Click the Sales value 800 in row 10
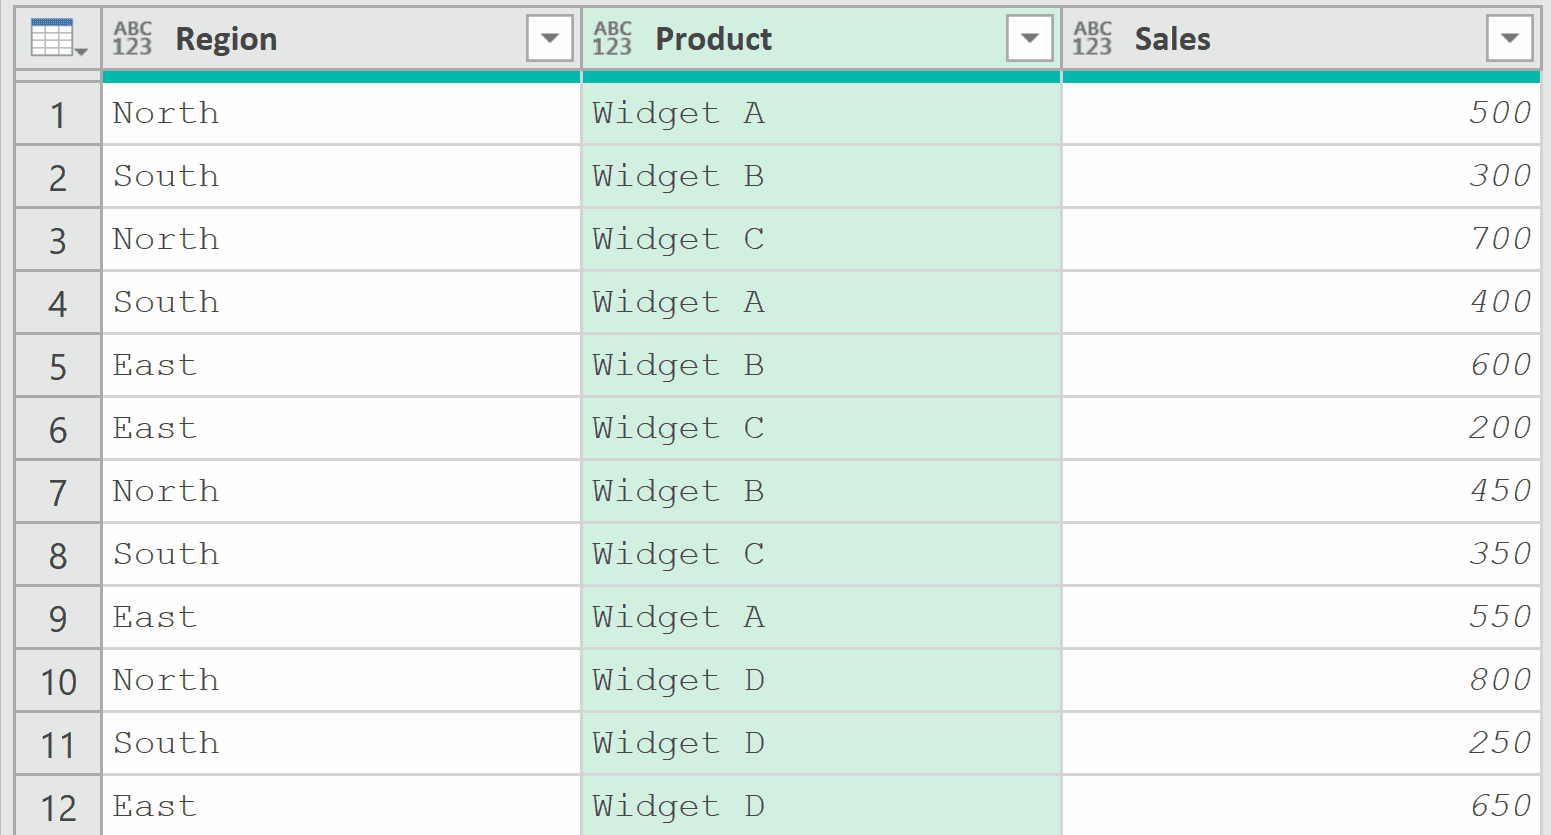The width and height of the screenshot is (1551, 835). tap(1499, 680)
